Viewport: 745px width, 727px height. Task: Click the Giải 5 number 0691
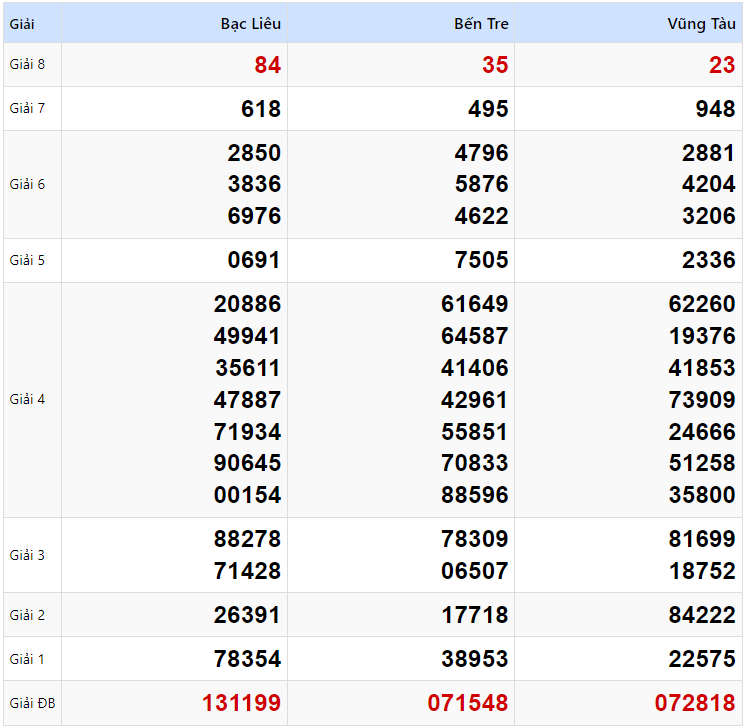click(254, 260)
